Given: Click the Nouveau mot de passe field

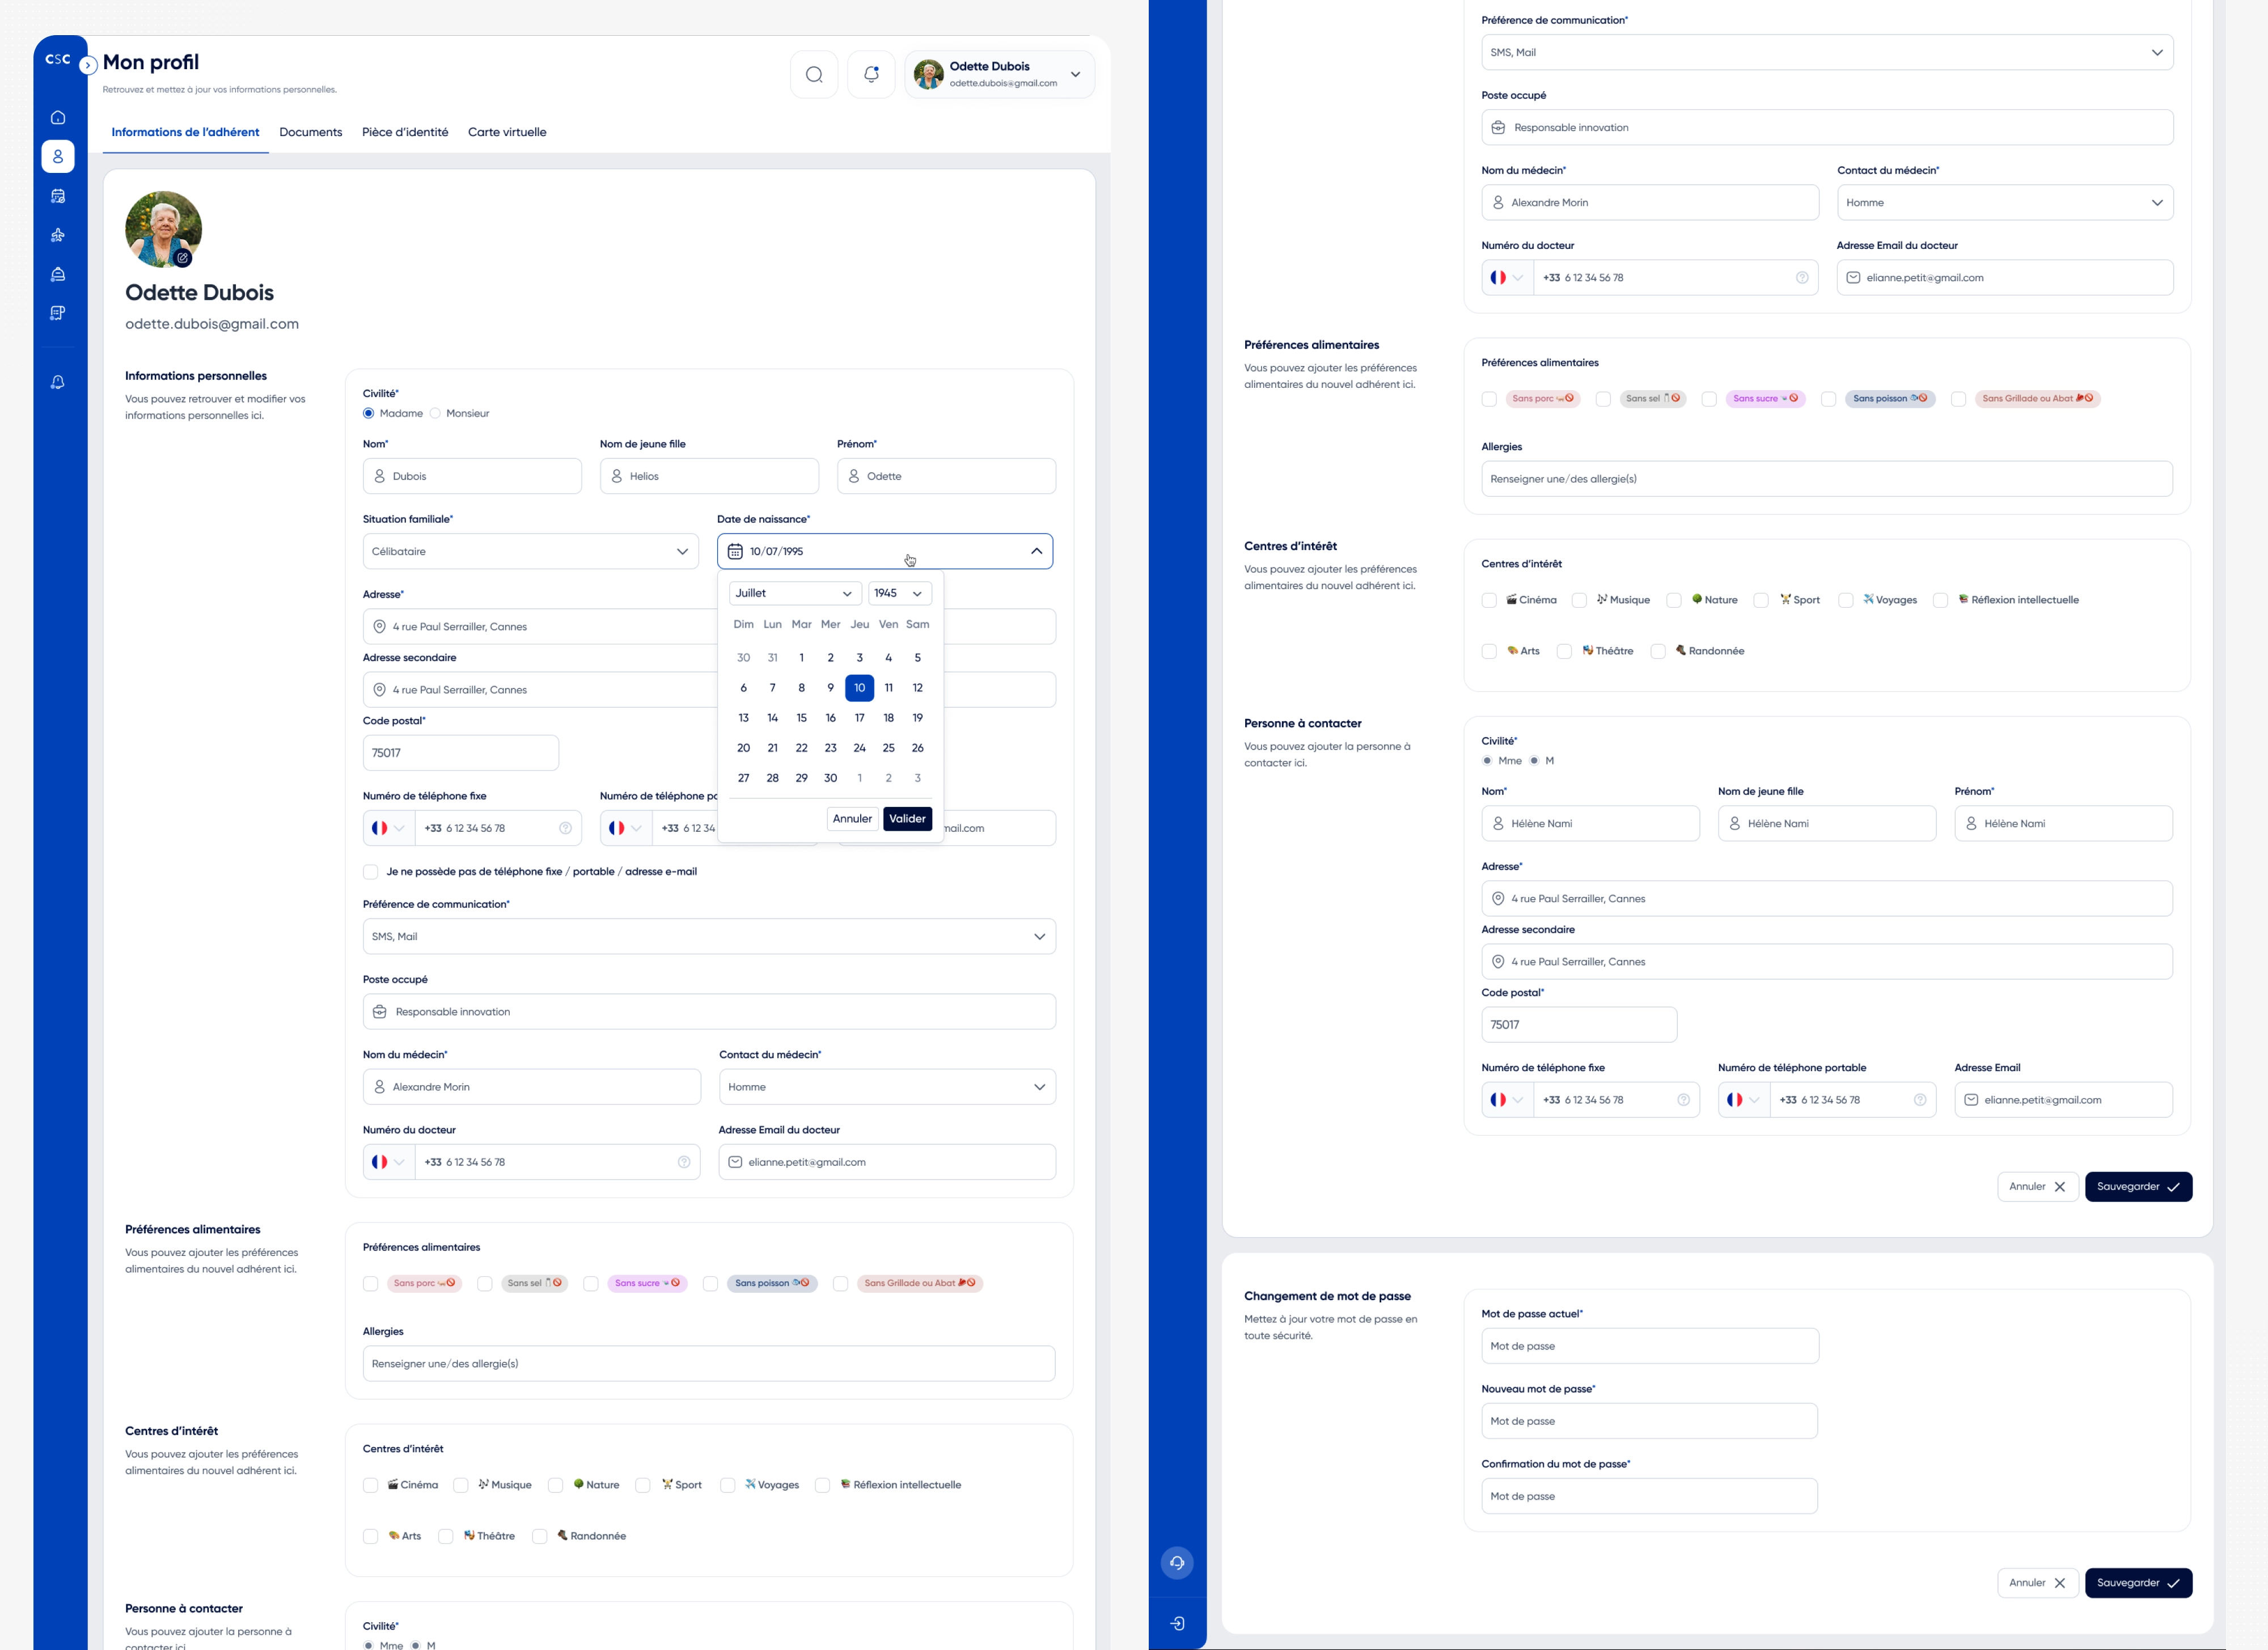Looking at the screenshot, I should (x=1650, y=1421).
